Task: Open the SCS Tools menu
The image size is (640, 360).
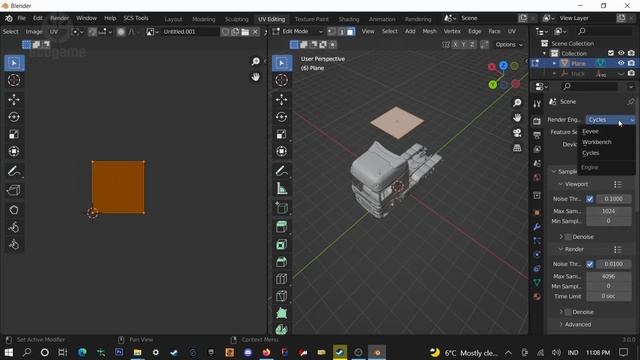Action: 136,18
